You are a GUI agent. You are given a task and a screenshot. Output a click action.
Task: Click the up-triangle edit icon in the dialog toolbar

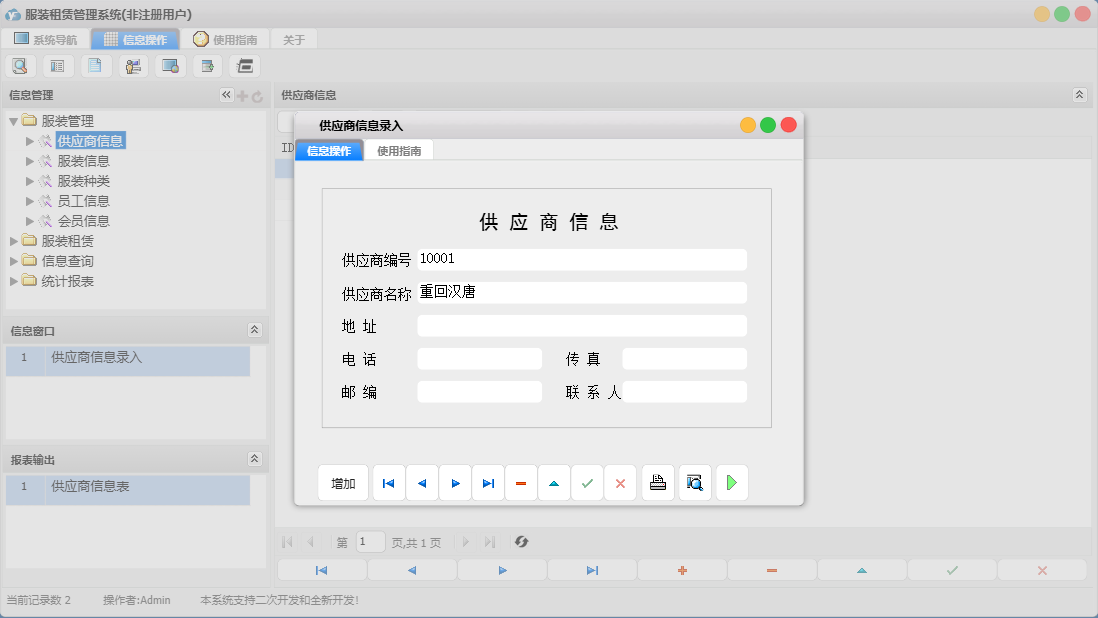tap(554, 483)
